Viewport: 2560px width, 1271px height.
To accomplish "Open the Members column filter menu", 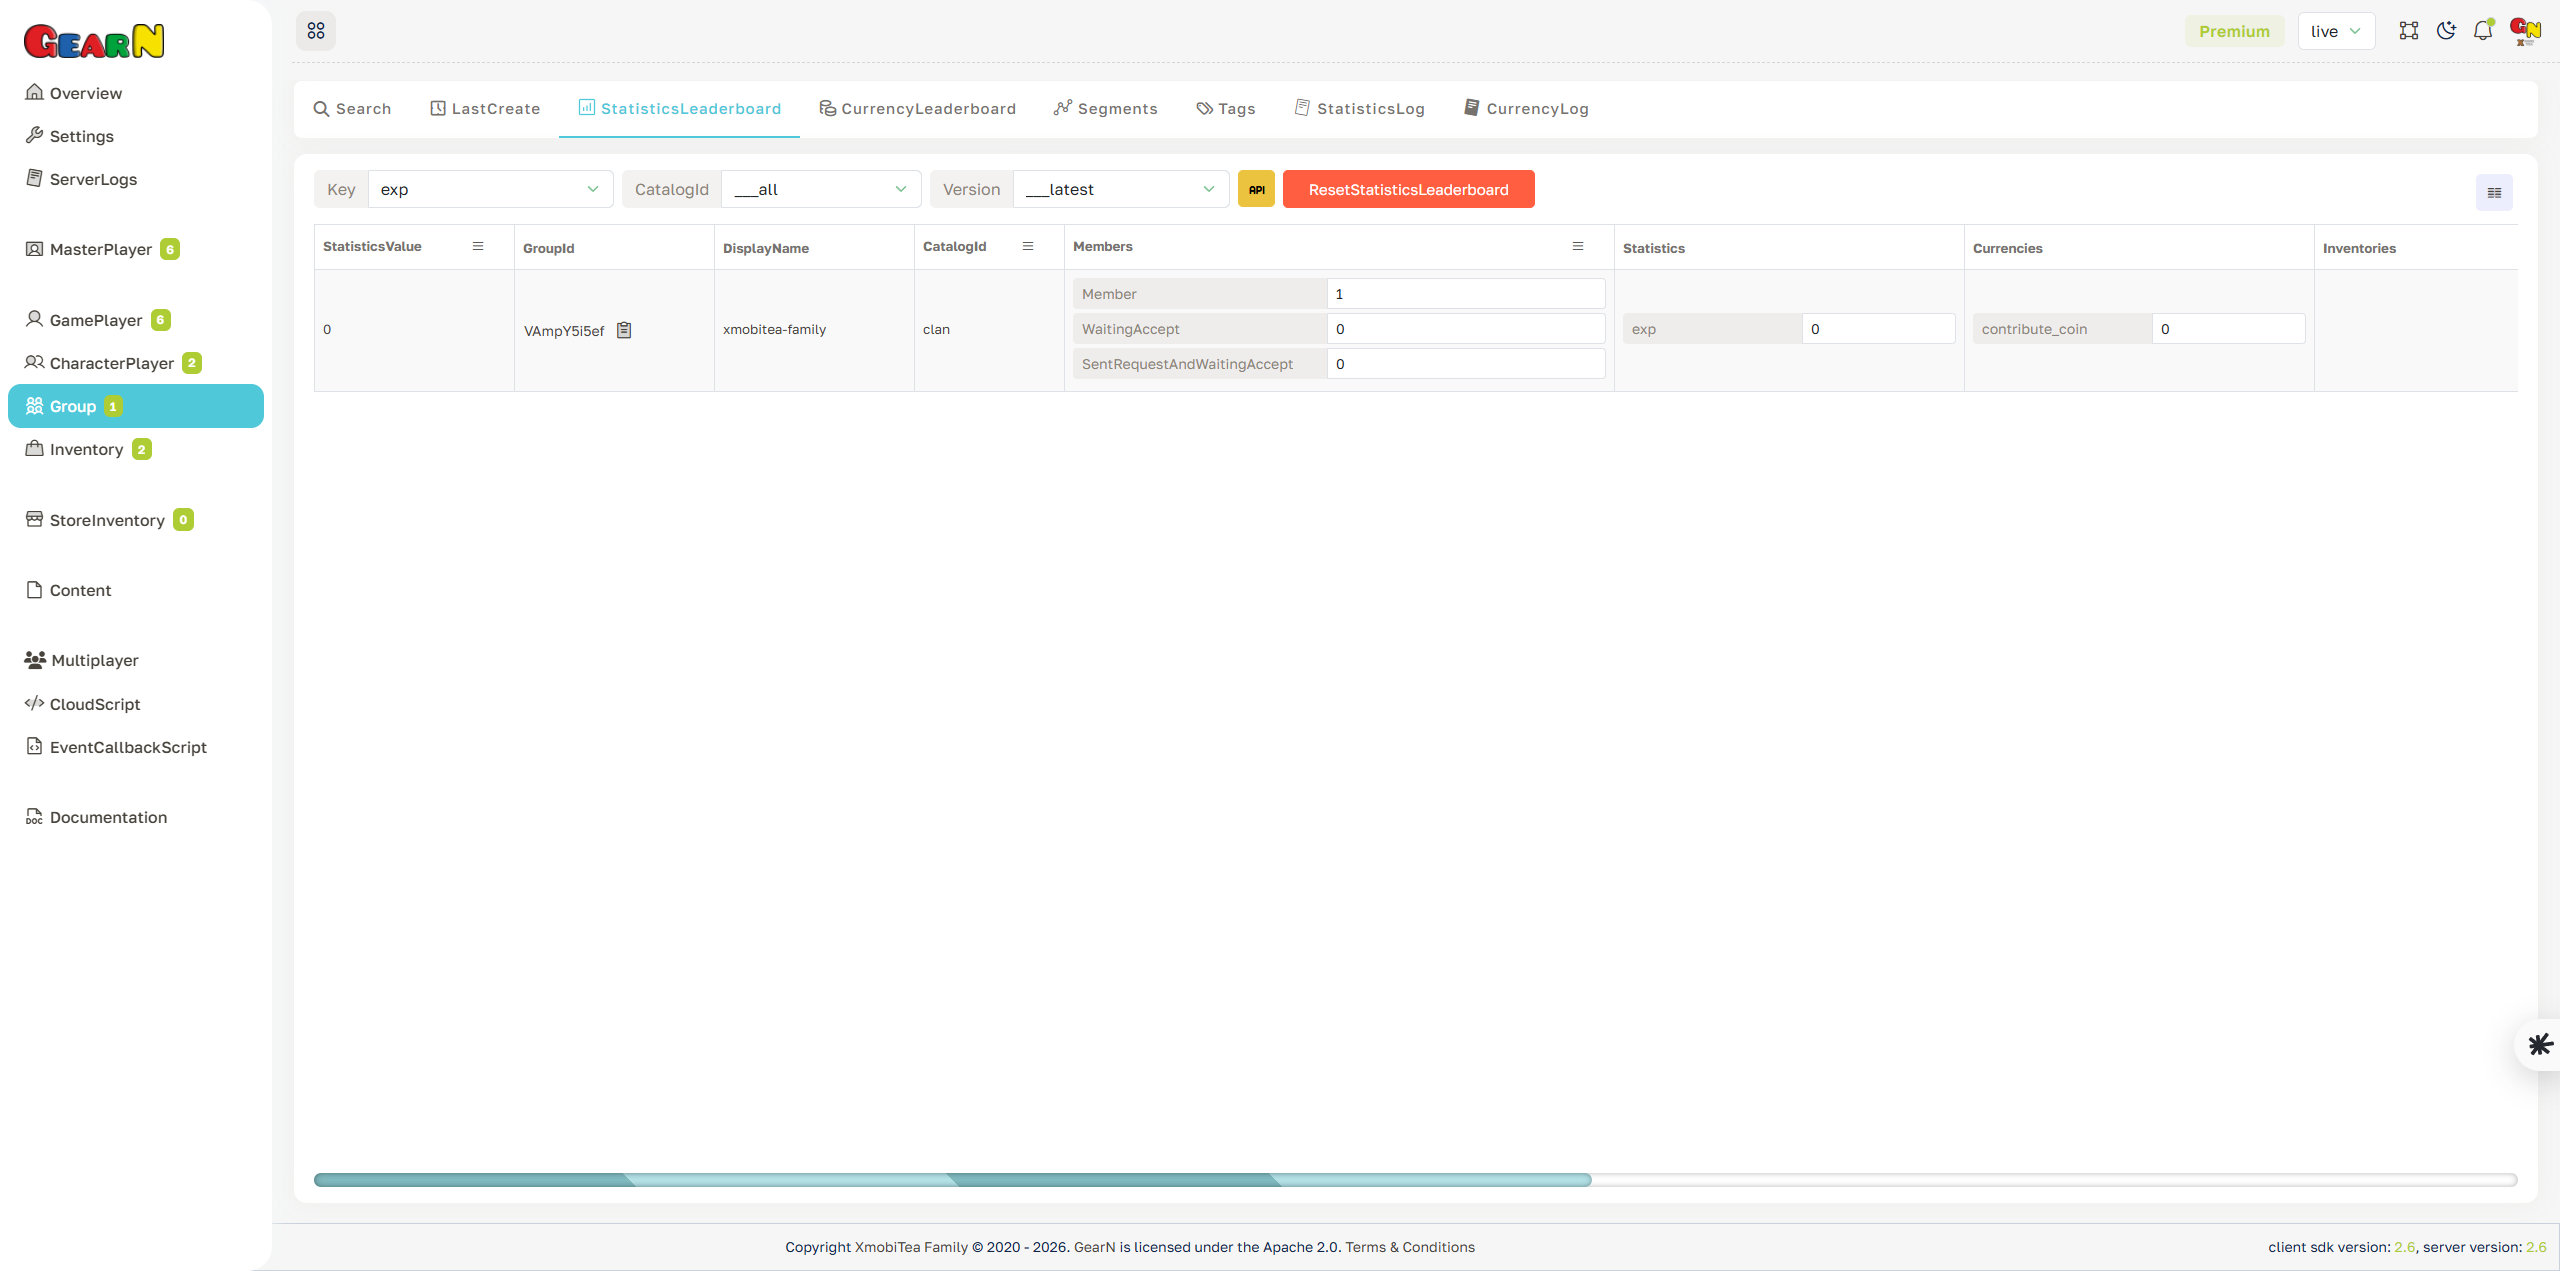I will click(x=1578, y=246).
